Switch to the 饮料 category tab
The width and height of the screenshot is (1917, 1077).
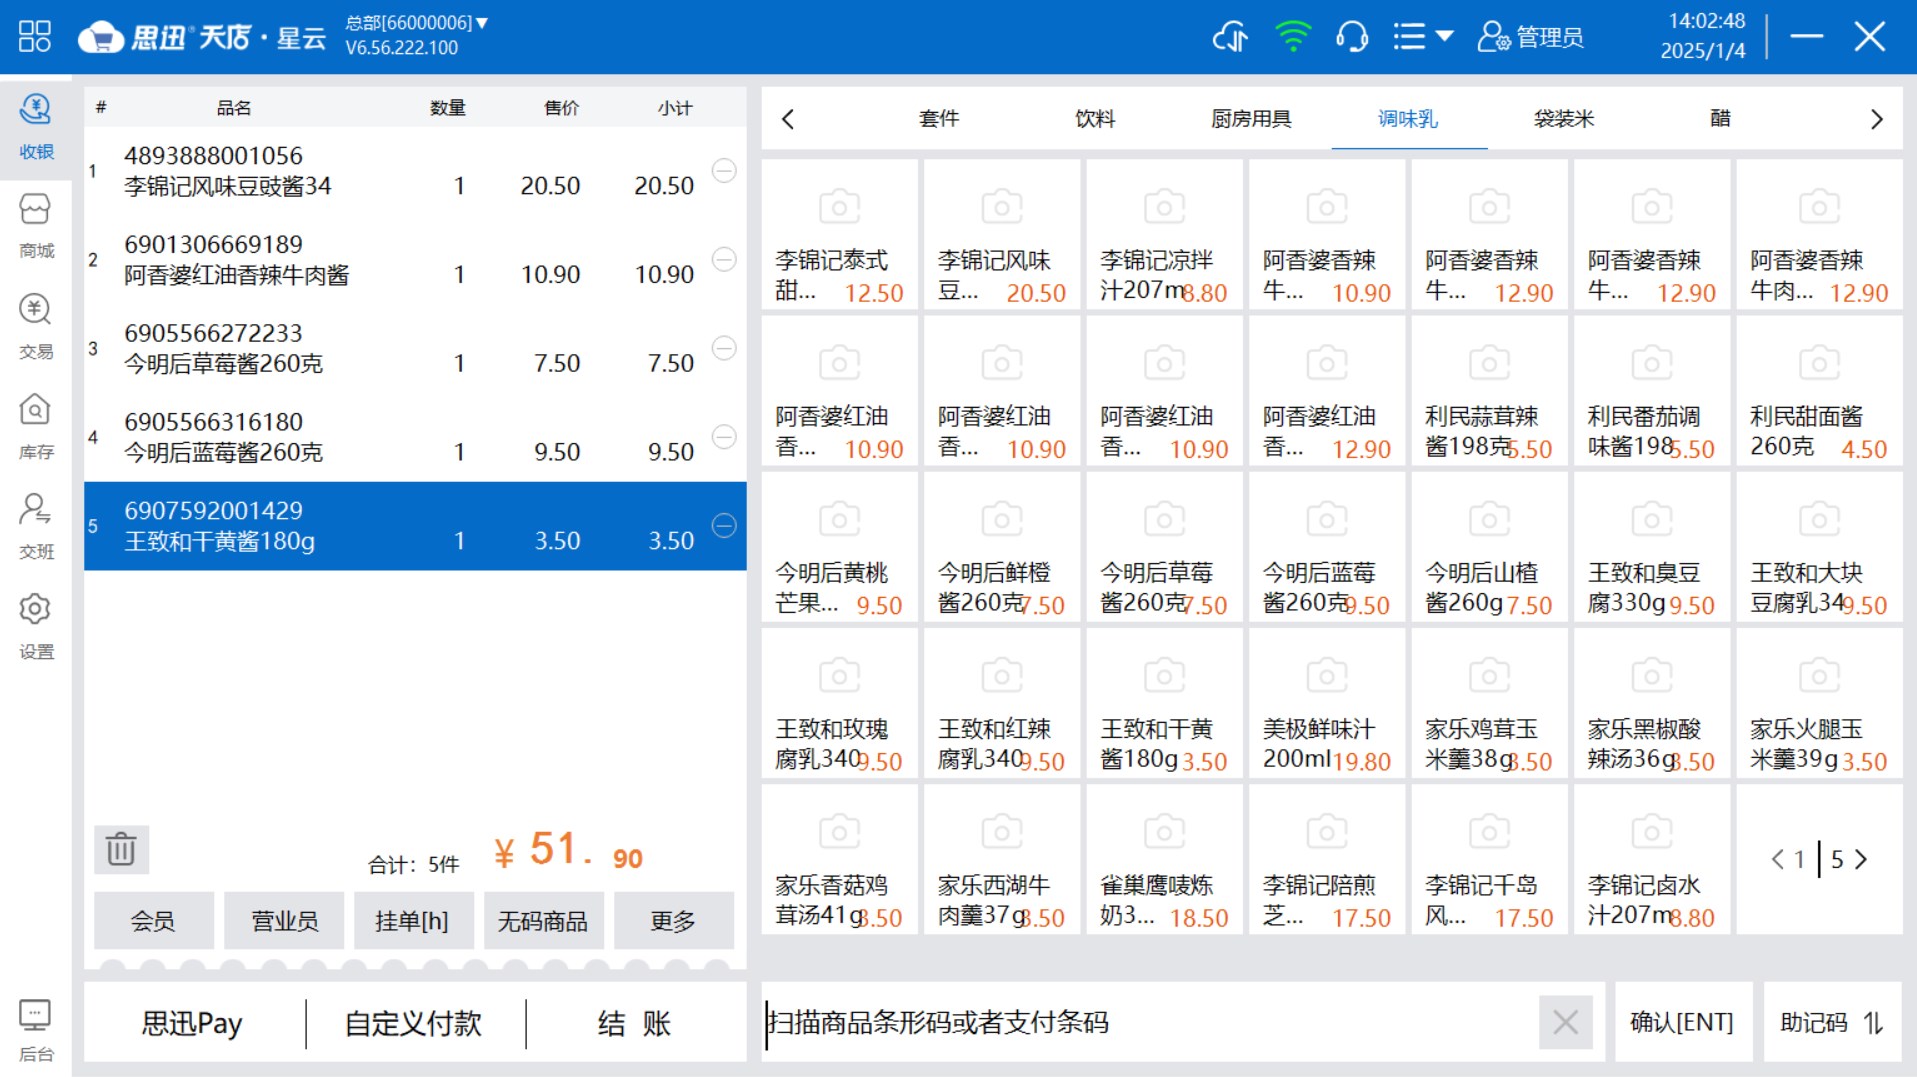(1093, 118)
